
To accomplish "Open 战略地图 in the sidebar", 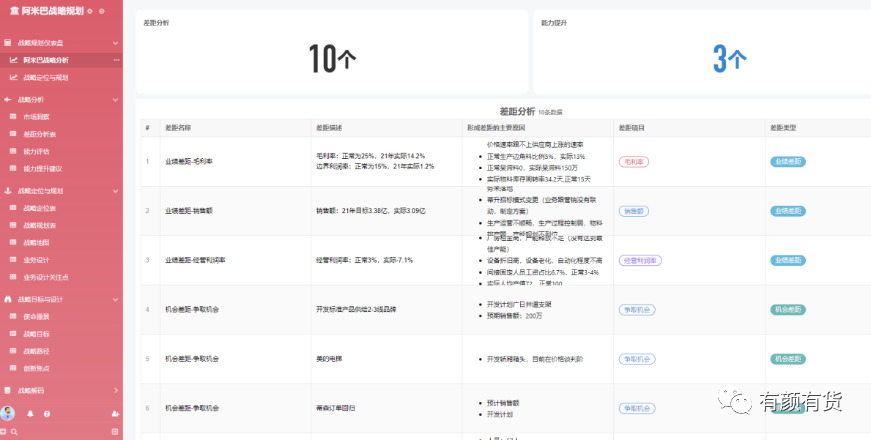I will tap(36, 242).
